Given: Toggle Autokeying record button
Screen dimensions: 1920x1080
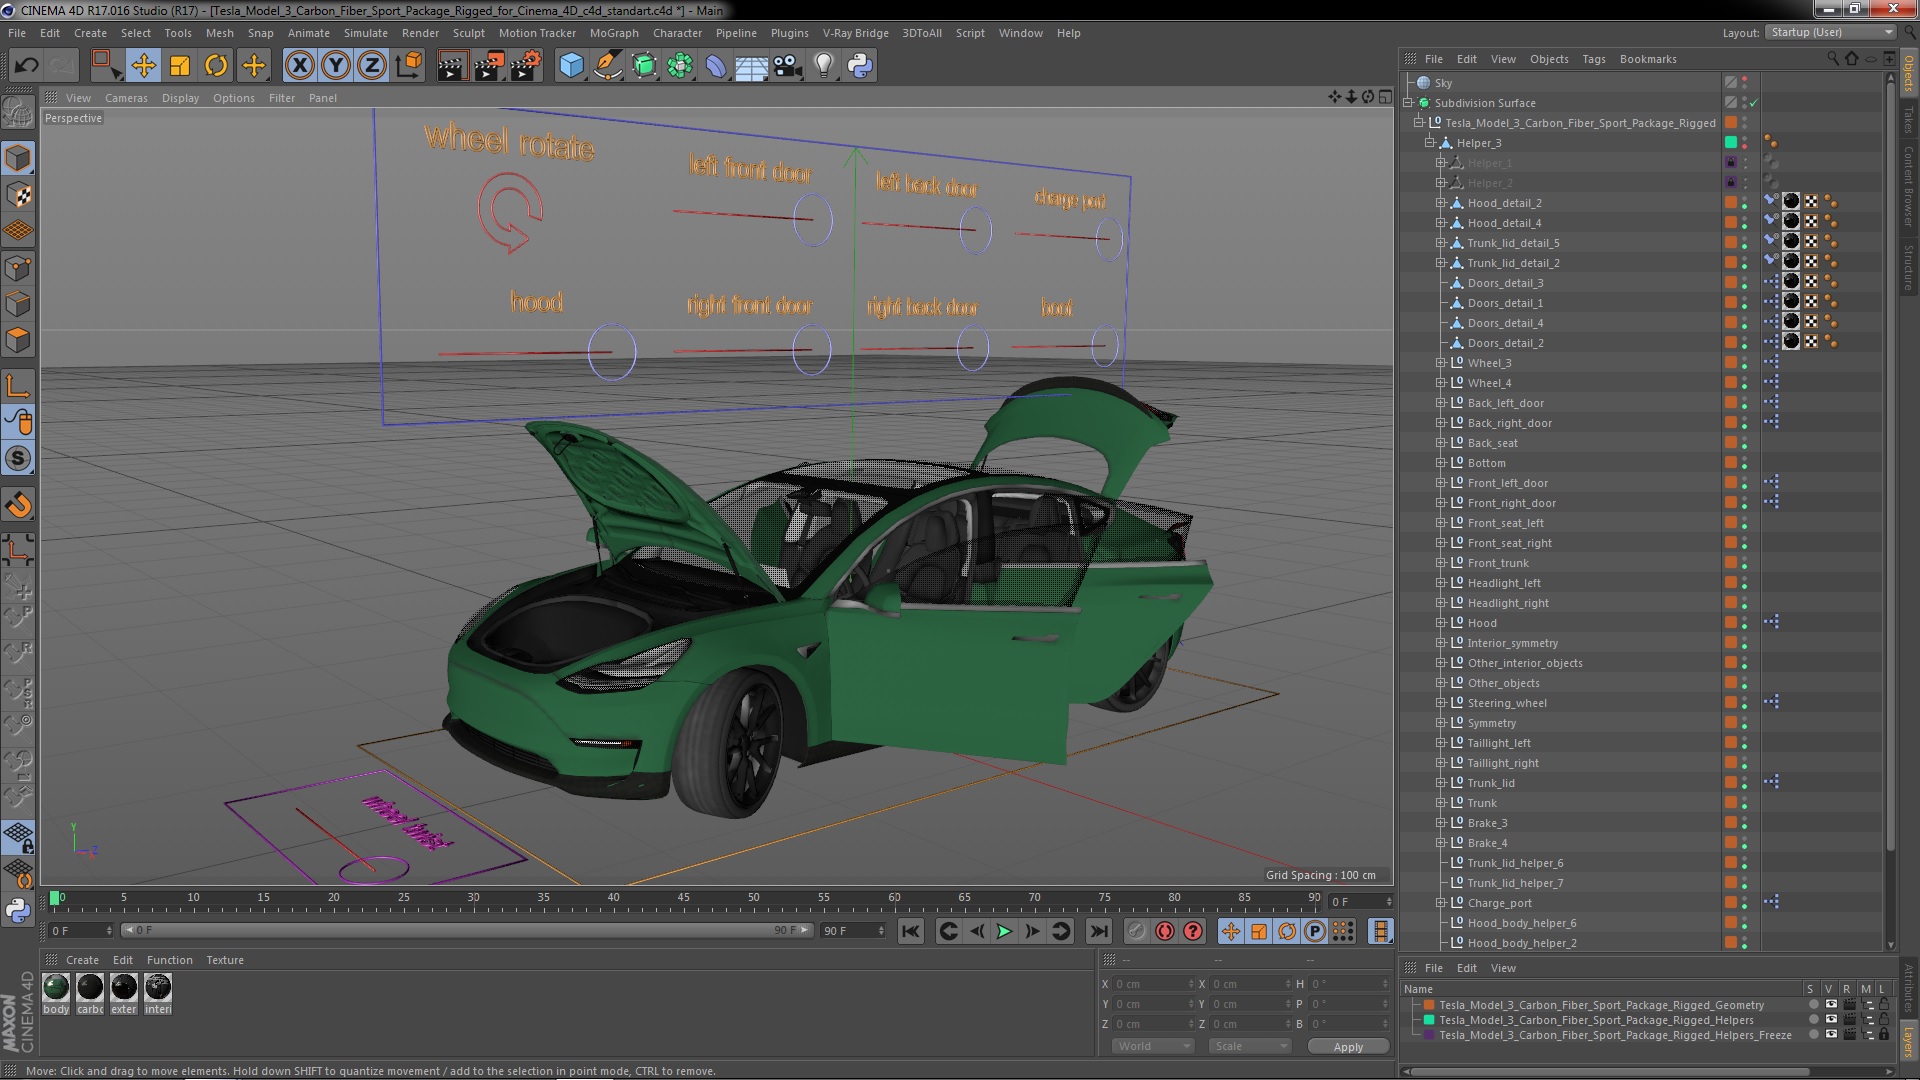Looking at the screenshot, I should 1164,932.
